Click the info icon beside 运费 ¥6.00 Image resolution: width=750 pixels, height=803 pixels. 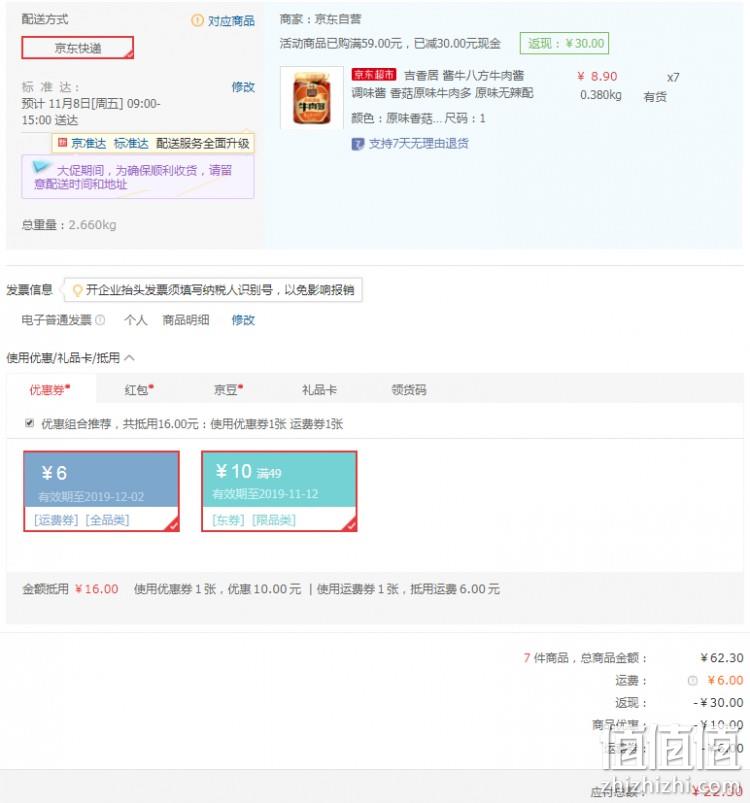[x=692, y=681]
